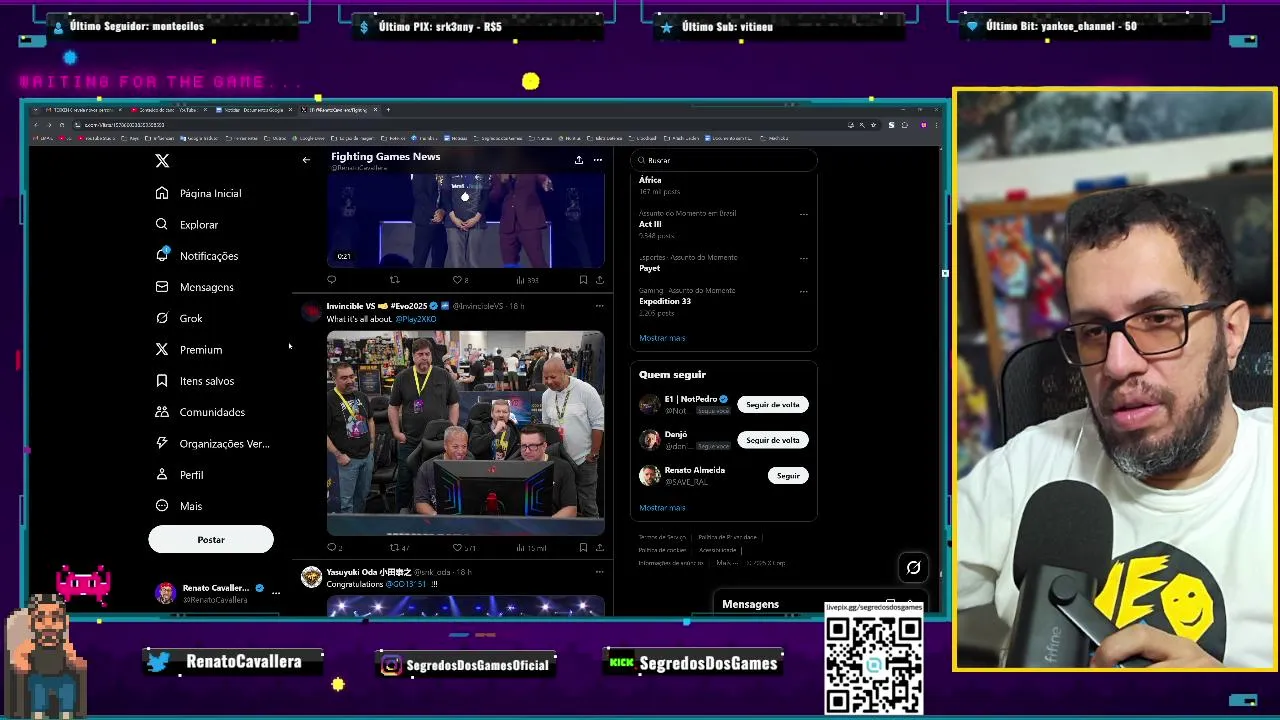
Task: Bookmark the Invincible VS post
Action: click(583, 548)
